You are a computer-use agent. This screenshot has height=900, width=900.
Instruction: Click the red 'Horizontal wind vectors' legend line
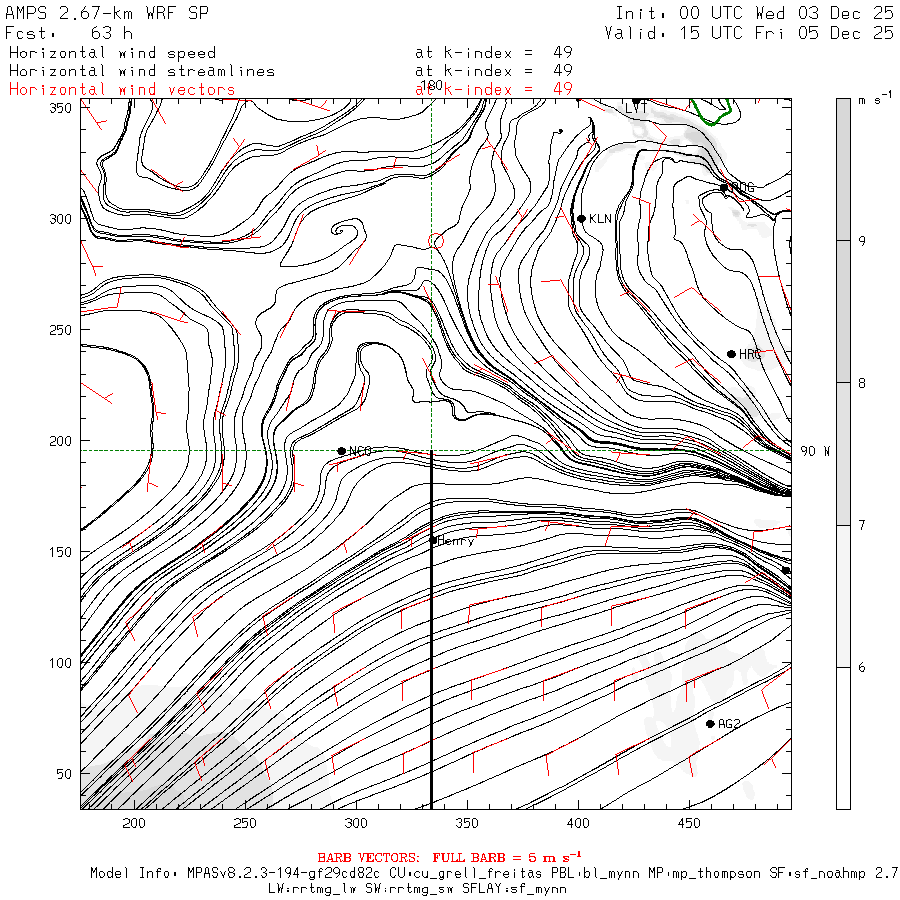point(122,90)
